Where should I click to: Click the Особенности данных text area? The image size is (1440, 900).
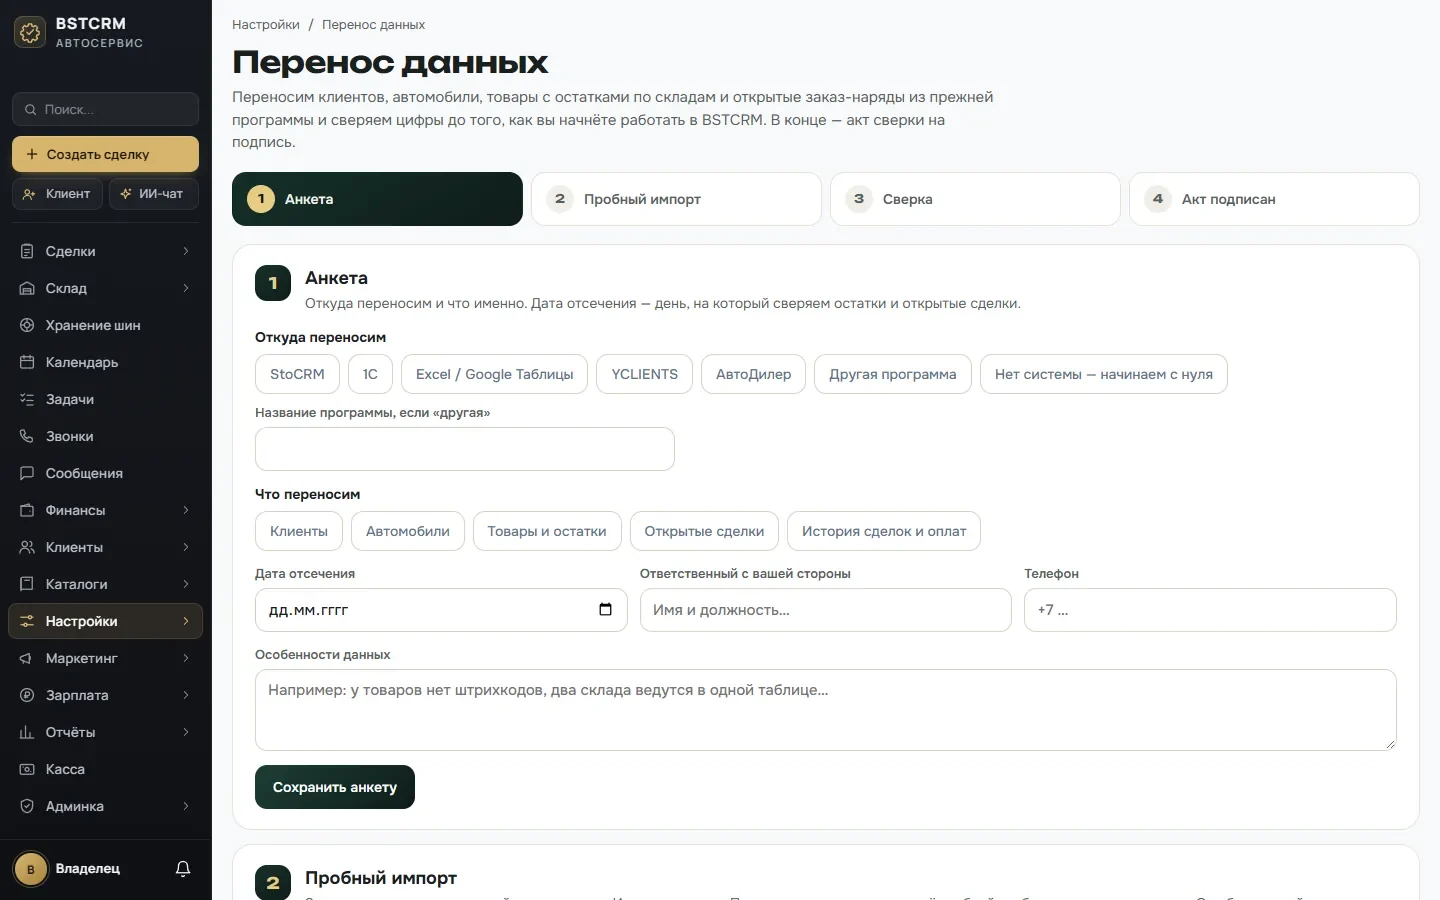[826, 710]
